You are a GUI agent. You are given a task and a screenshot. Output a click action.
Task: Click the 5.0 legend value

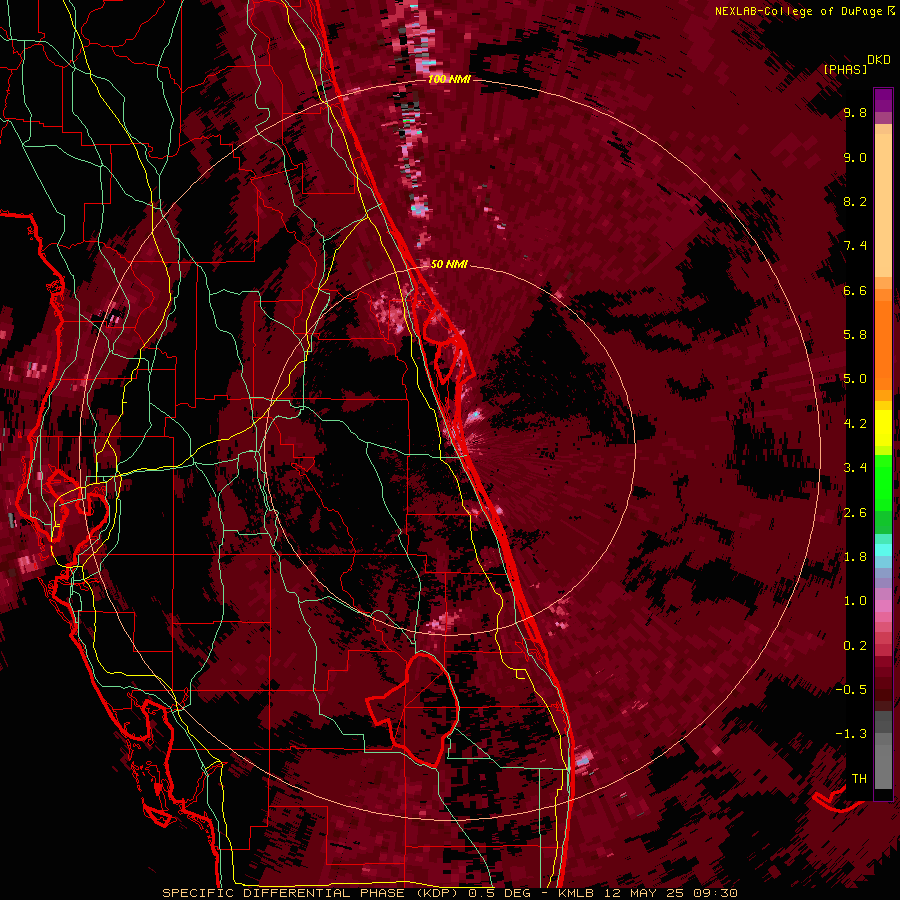point(855,379)
